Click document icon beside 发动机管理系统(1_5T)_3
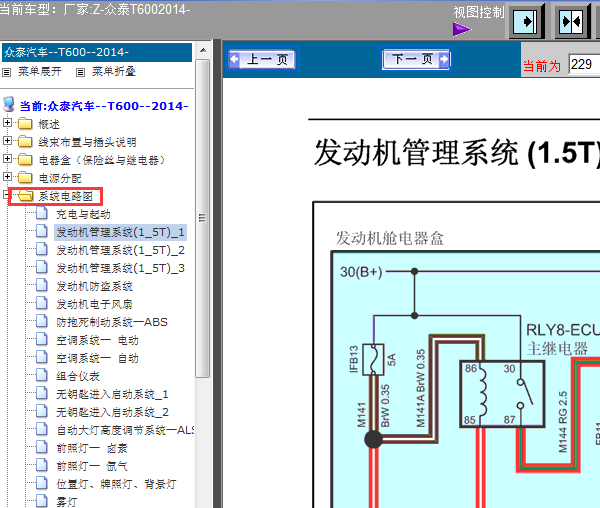This screenshot has width=600, height=508. click(x=42, y=267)
